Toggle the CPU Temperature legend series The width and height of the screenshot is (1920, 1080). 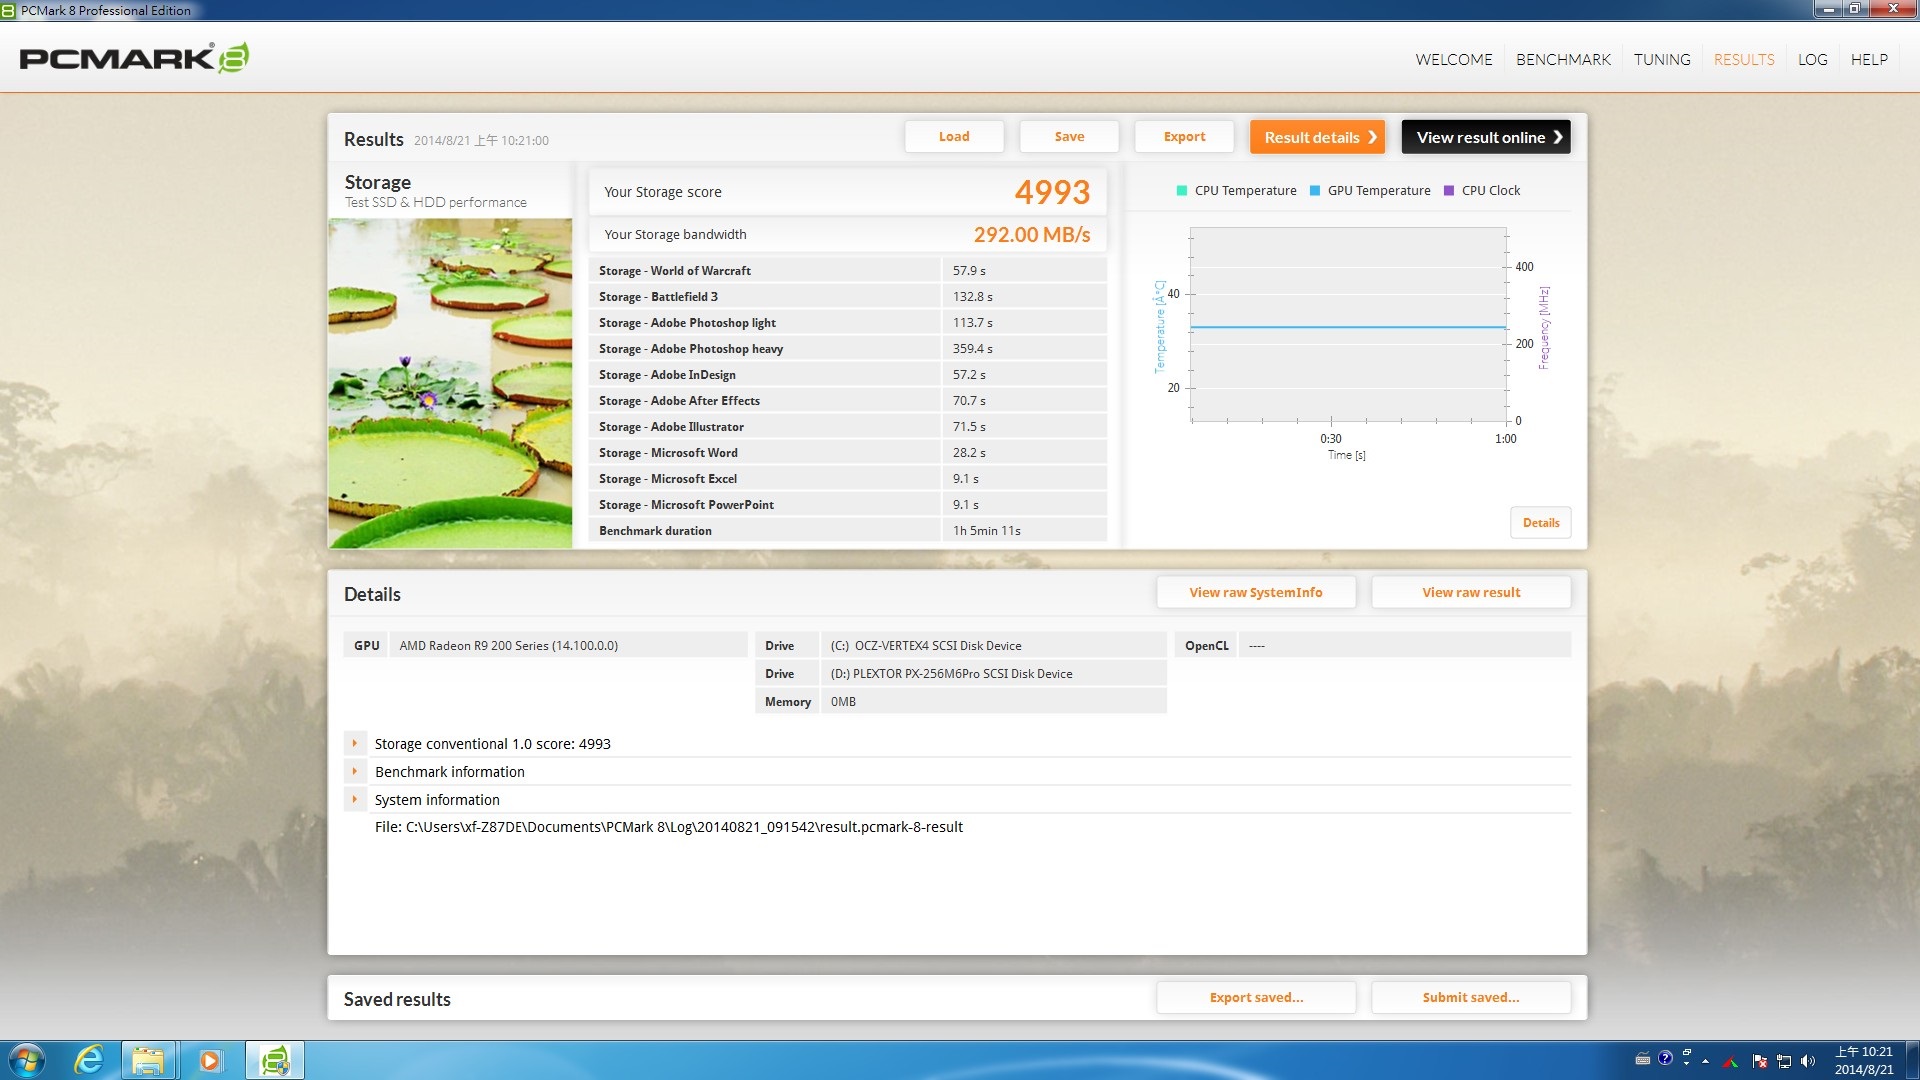(x=1236, y=191)
